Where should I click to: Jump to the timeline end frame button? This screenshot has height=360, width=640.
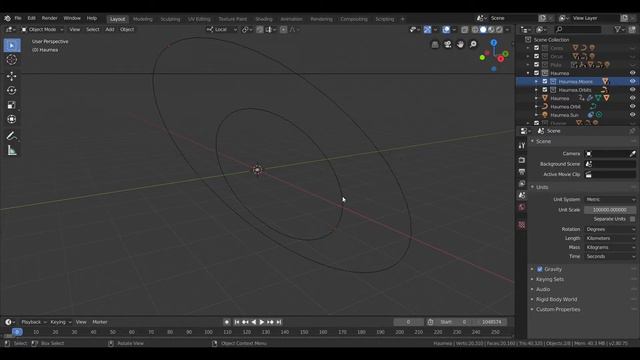tap(279, 322)
